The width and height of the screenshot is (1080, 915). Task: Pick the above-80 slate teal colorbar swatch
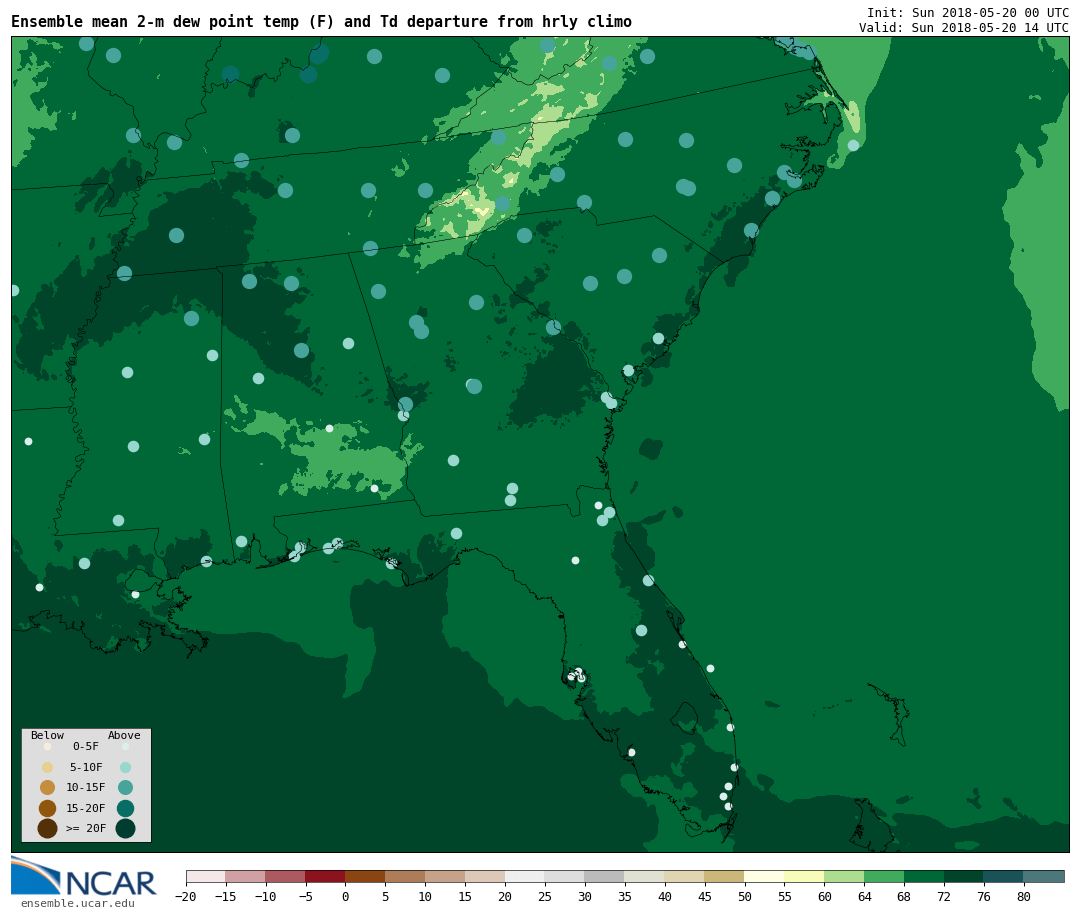1044,876
